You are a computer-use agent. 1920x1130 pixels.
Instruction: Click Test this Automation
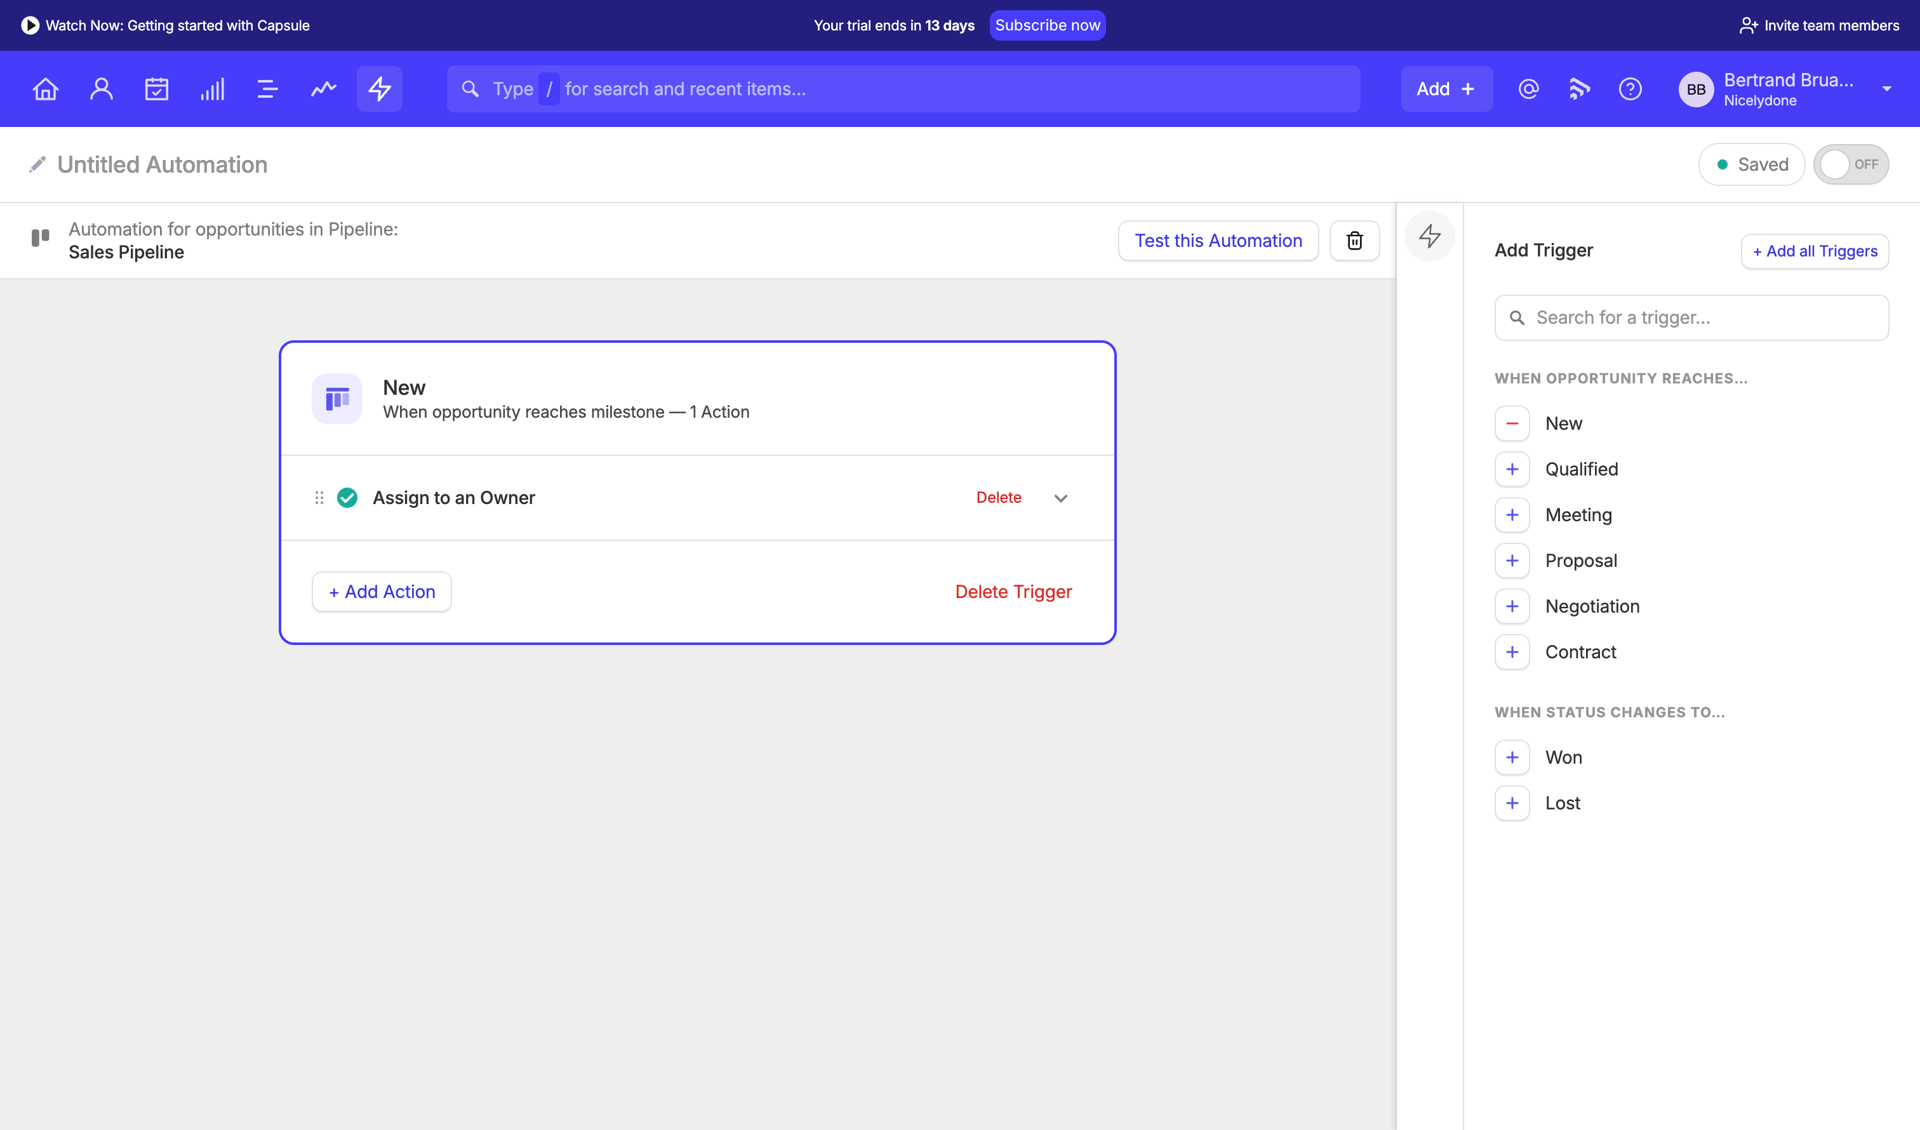(1218, 240)
